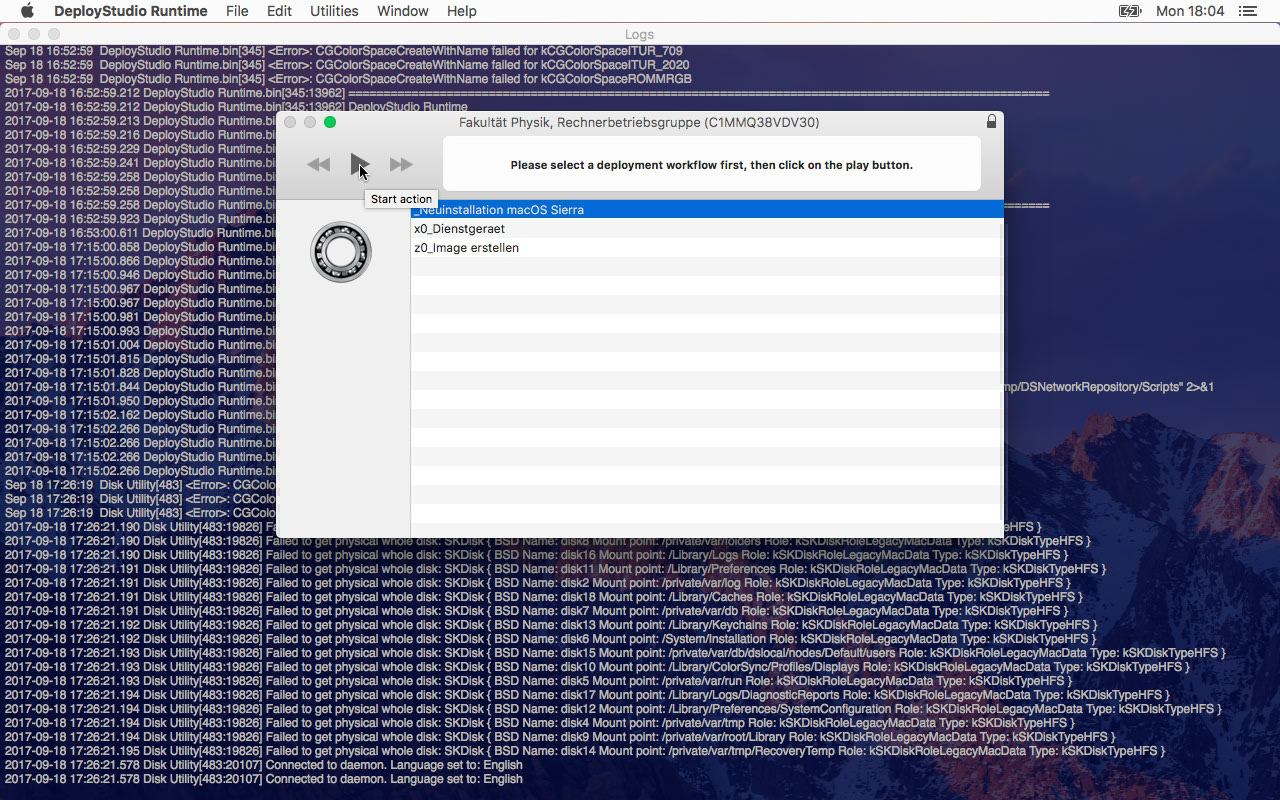Viewport: 1280px width, 800px height.
Task: Click the fast-forward next workflow button
Action: coord(401,164)
